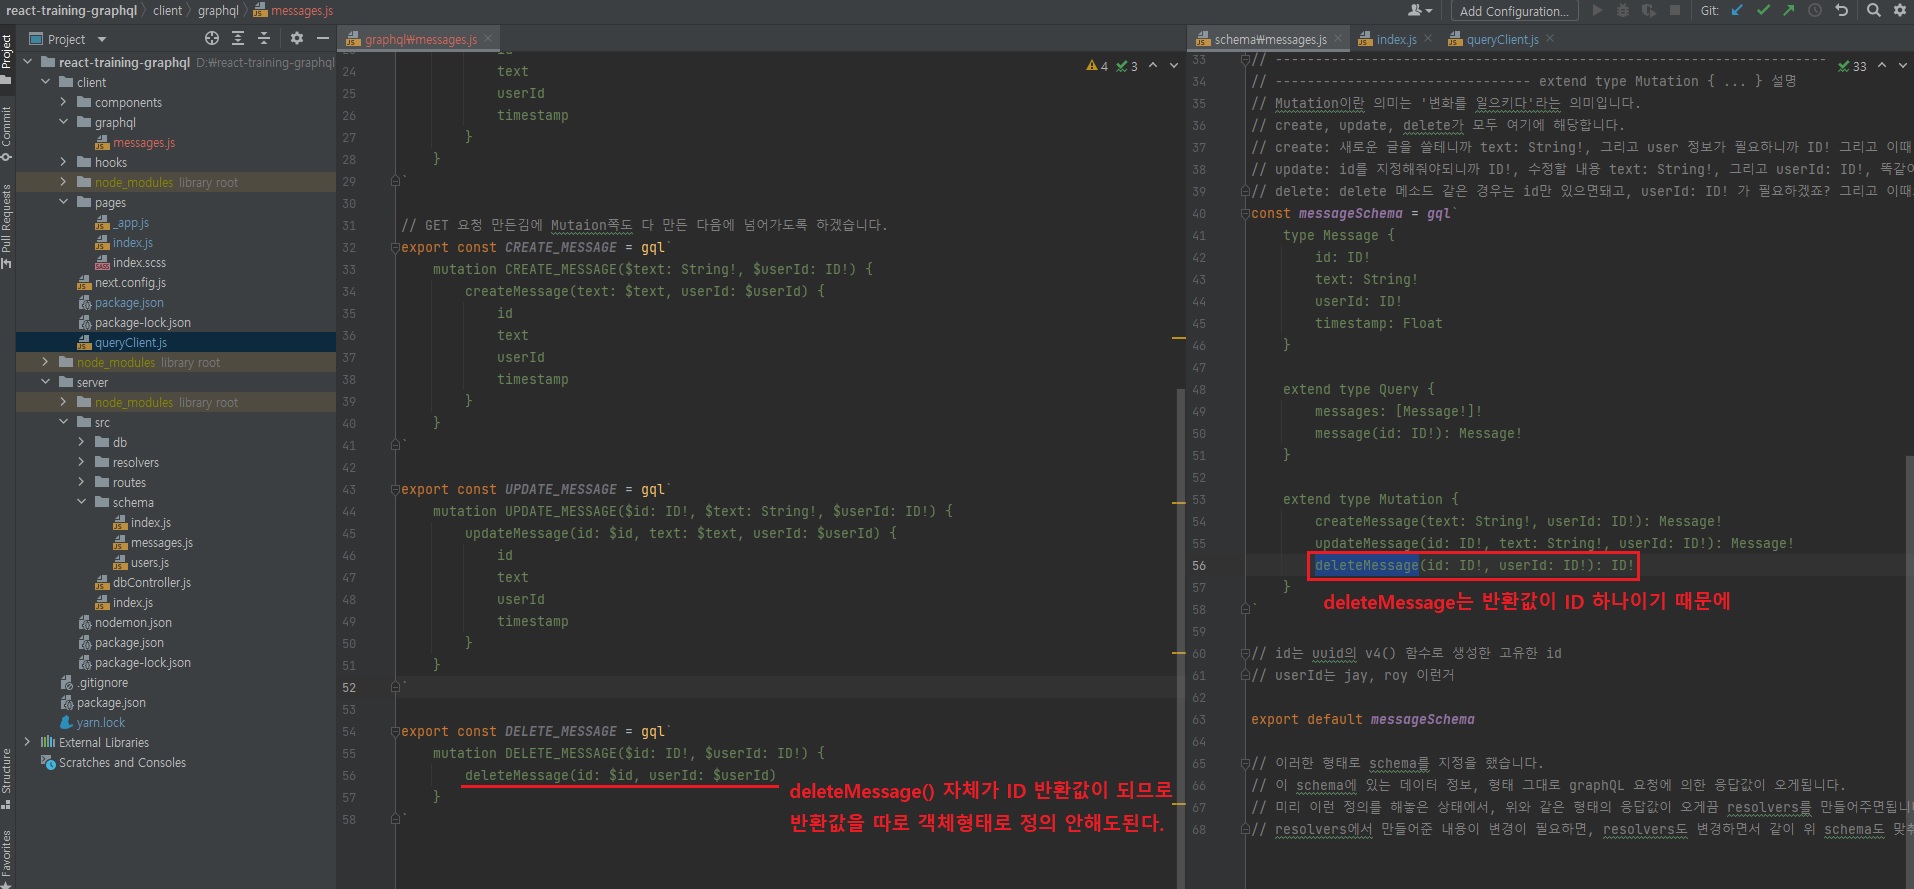Collapse the schema folder
1914x889 pixels.
82,502
